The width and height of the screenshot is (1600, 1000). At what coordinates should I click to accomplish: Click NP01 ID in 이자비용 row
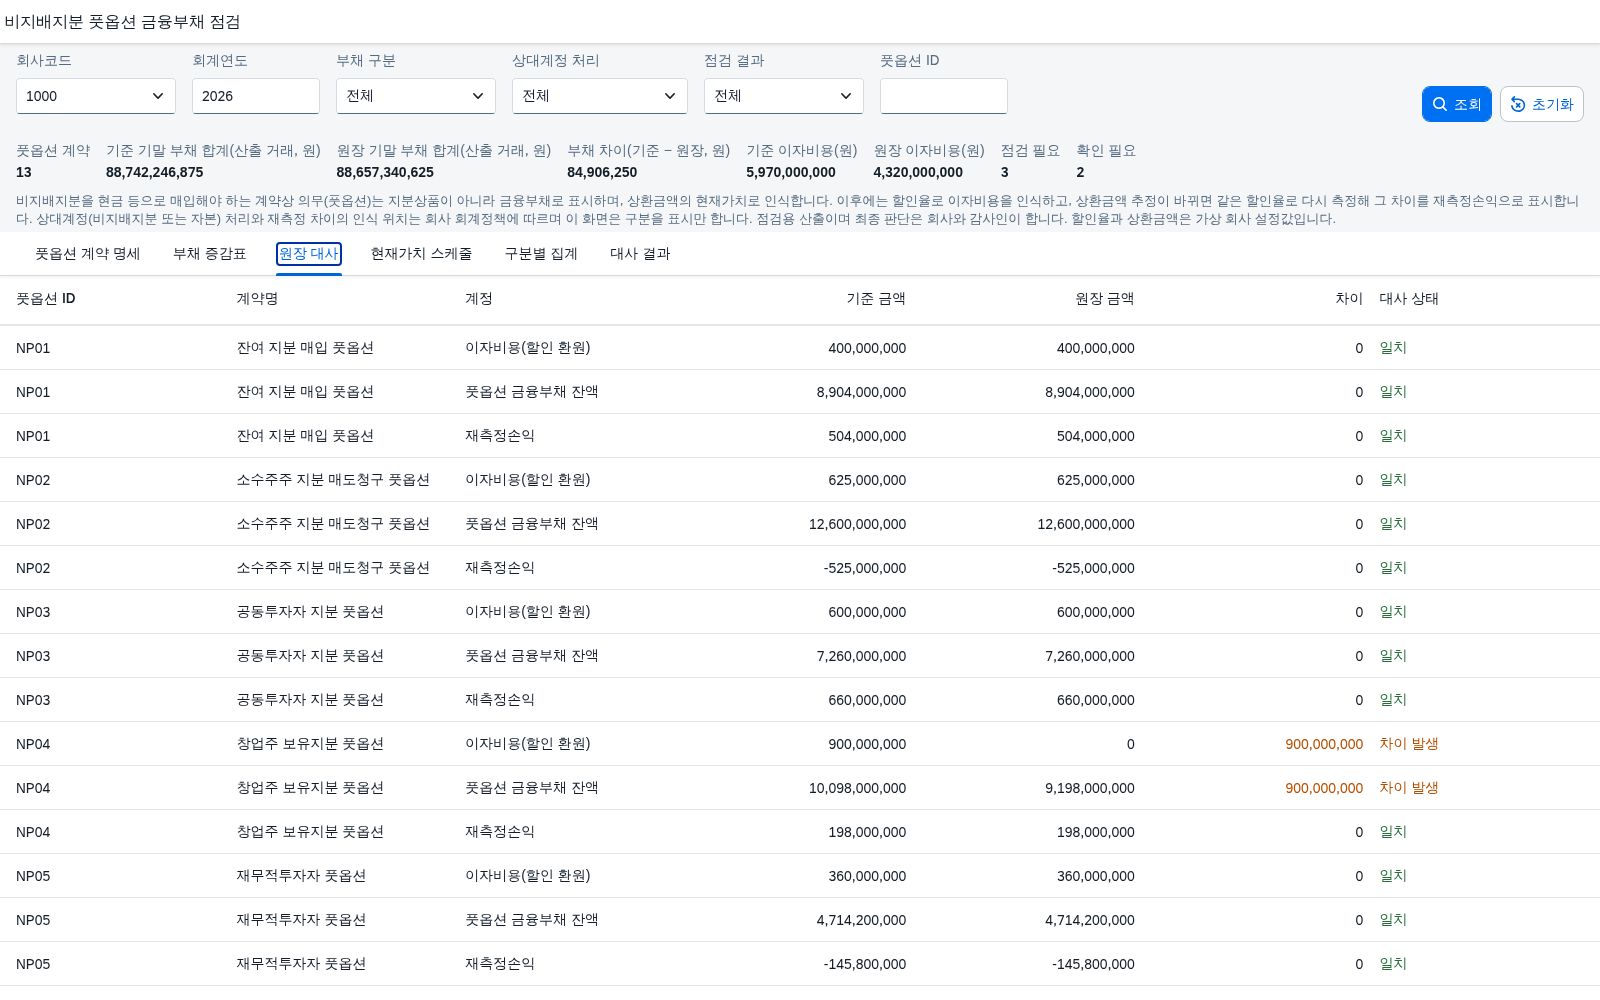point(33,348)
